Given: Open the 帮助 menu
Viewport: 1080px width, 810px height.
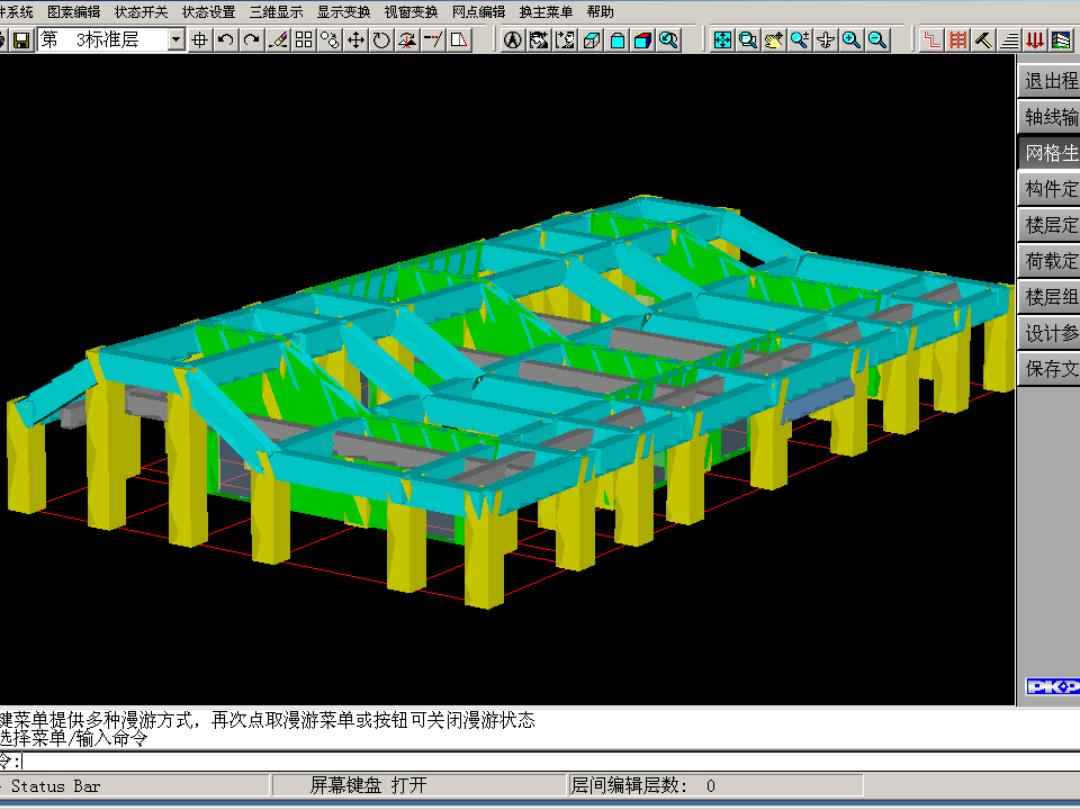Looking at the screenshot, I should tap(600, 12).
